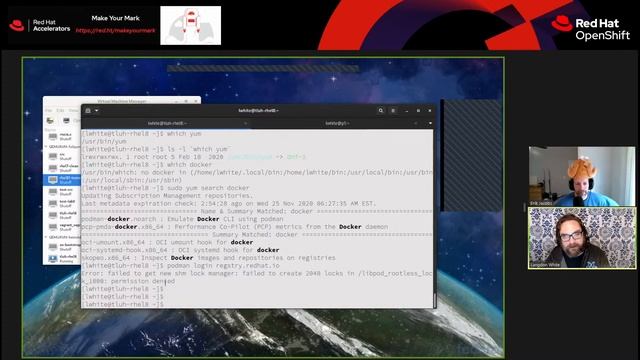Click the skopeo.x86_64 result line
This screenshot has height=360, width=640.
(209, 258)
